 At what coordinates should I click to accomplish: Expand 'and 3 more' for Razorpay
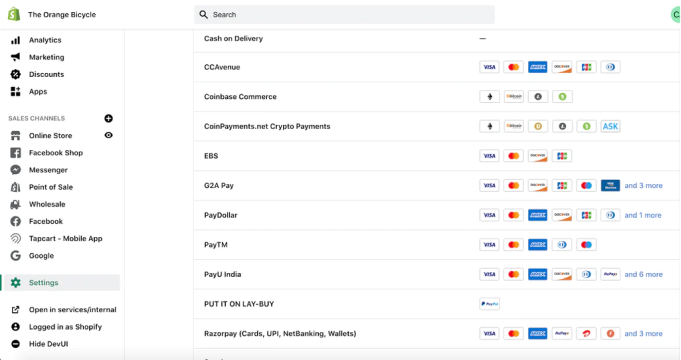[x=644, y=334]
